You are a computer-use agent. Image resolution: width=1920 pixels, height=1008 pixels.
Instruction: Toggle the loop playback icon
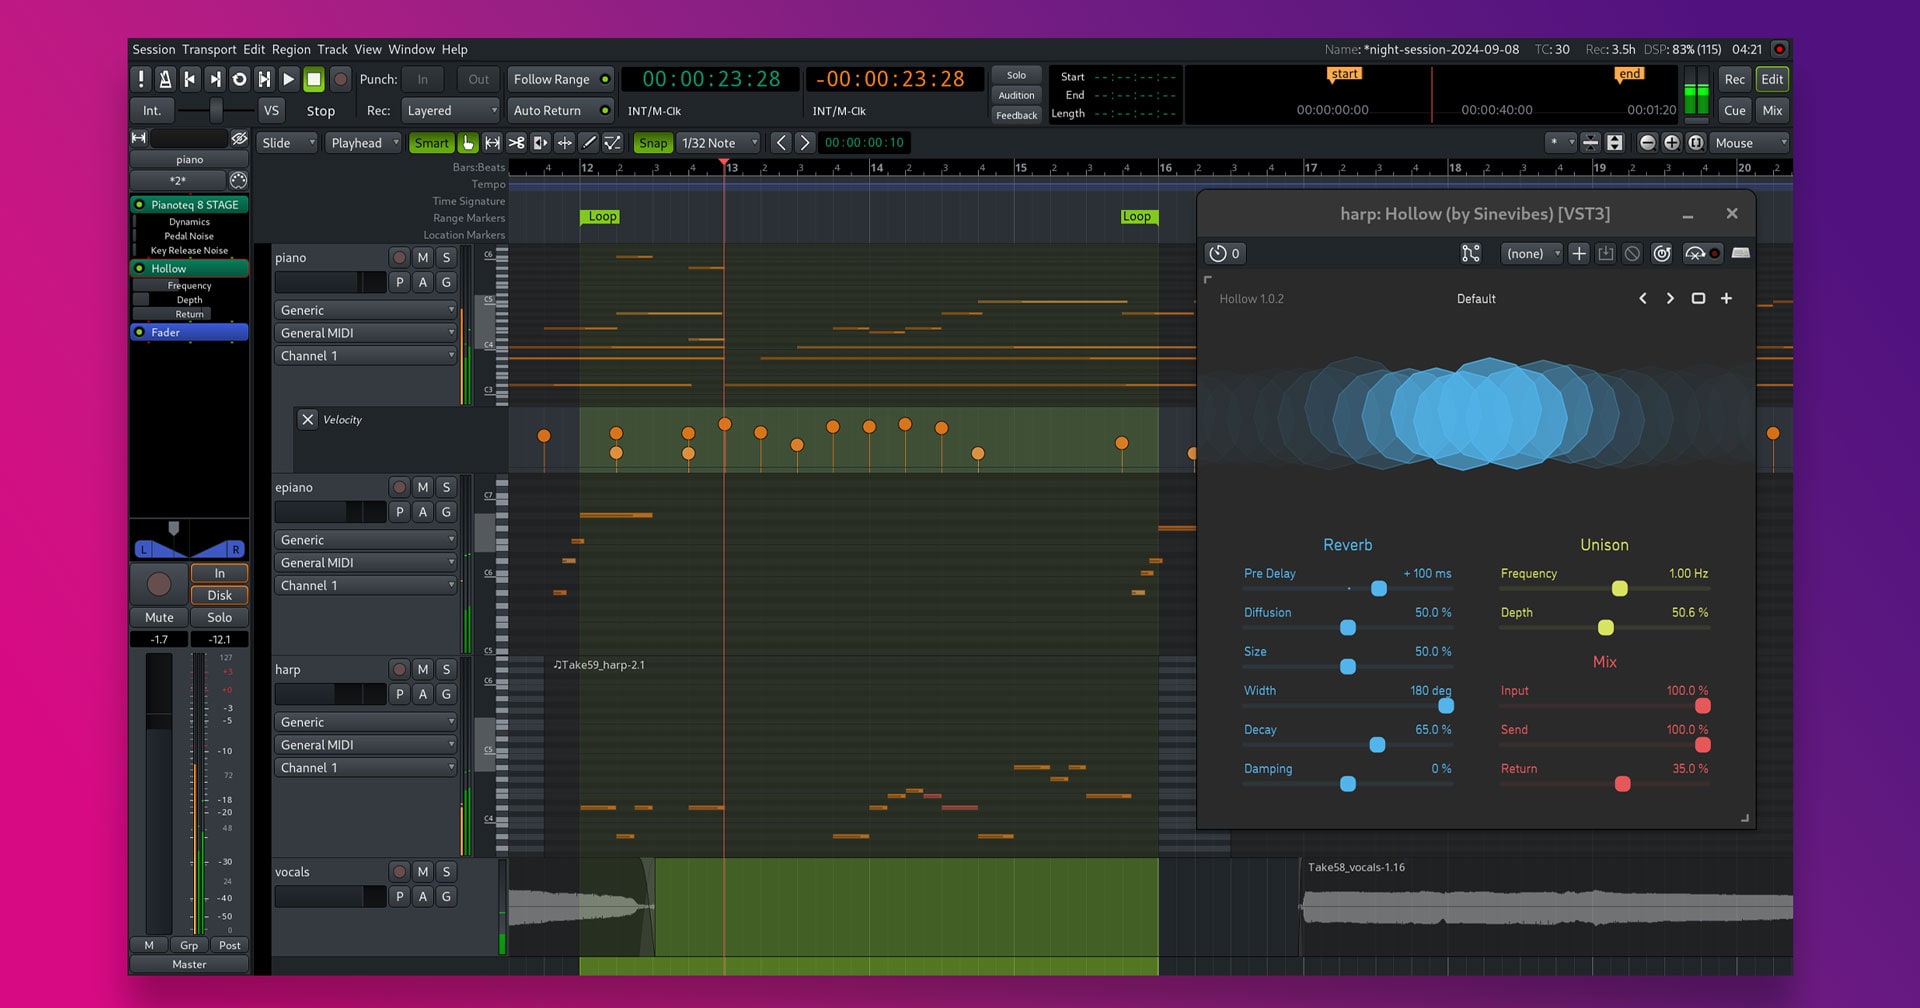tap(239, 79)
